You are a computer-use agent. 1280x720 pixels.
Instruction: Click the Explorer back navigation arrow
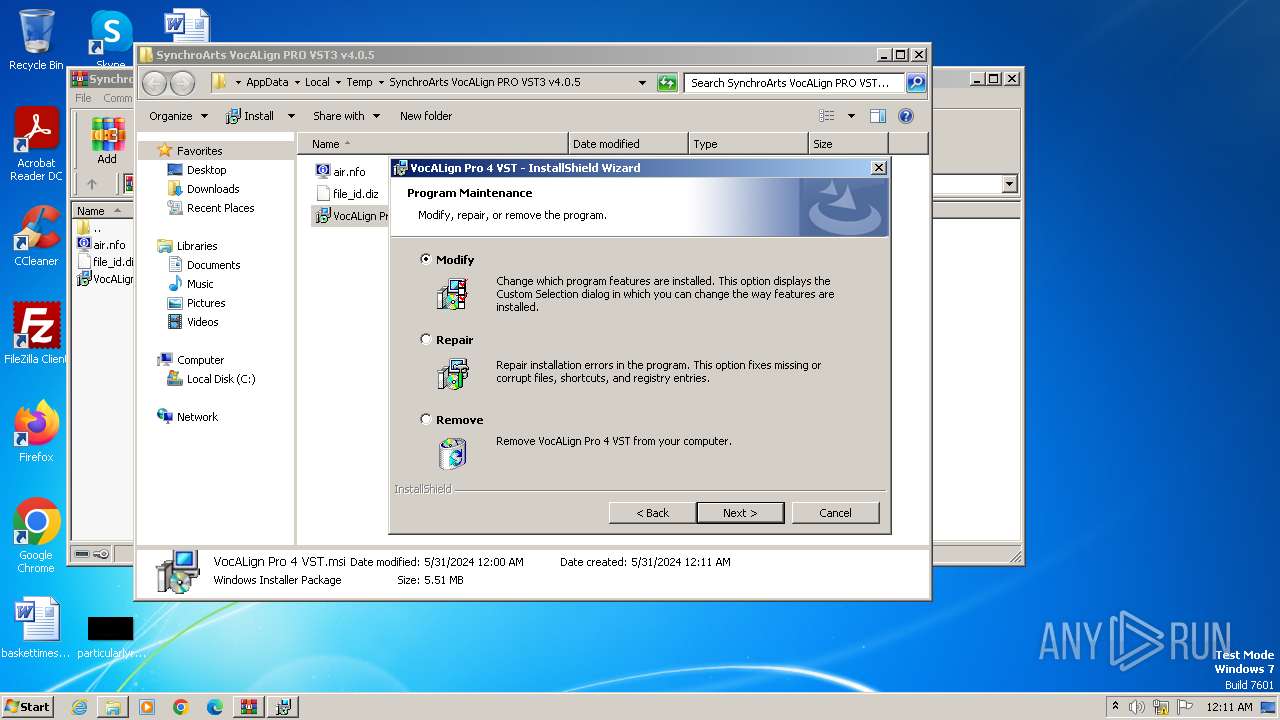click(155, 83)
